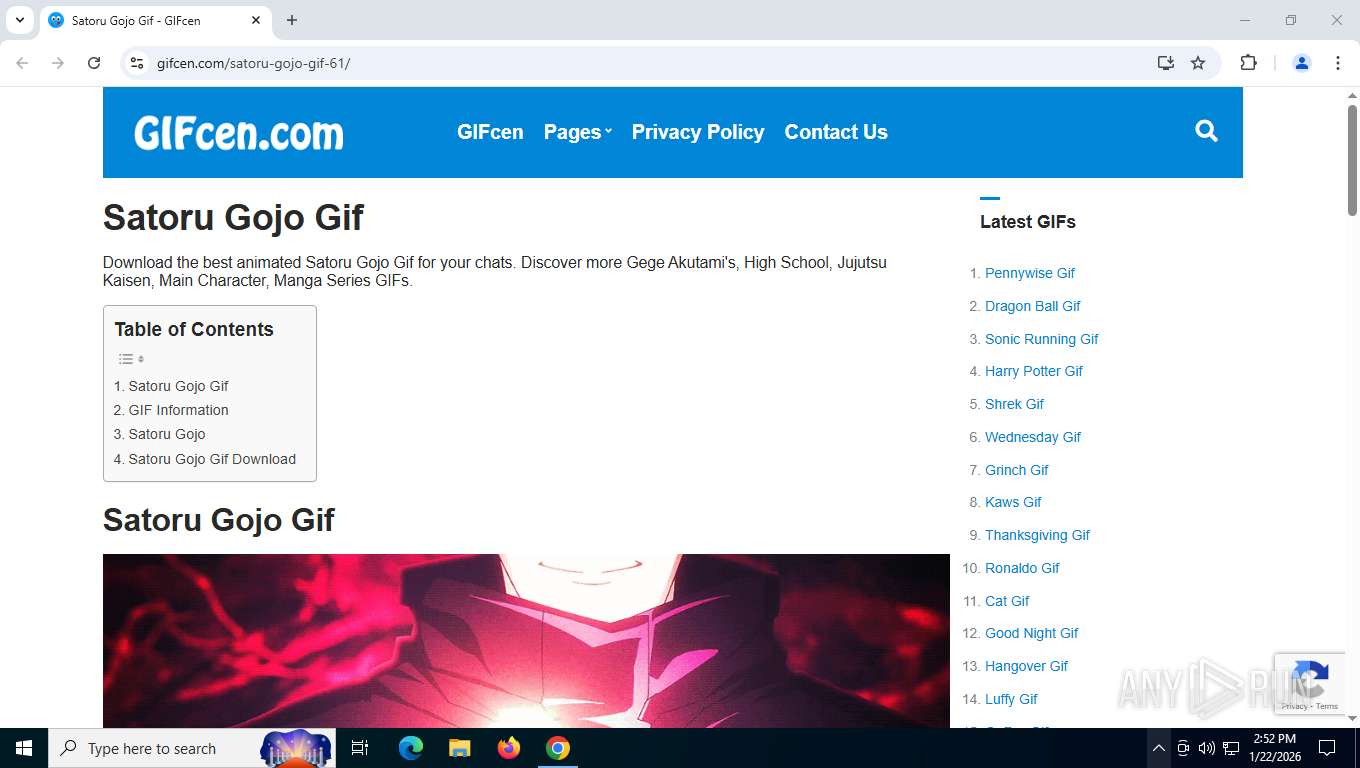Reload the page
The image size is (1360, 768).
point(94,63)
